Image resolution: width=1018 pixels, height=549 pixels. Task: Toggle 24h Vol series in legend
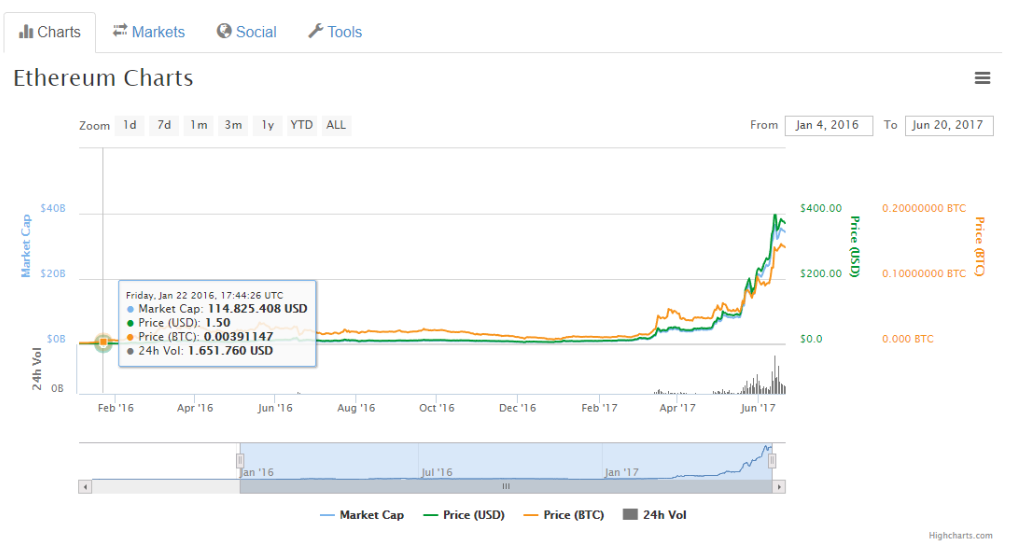[x=654, y=515]
